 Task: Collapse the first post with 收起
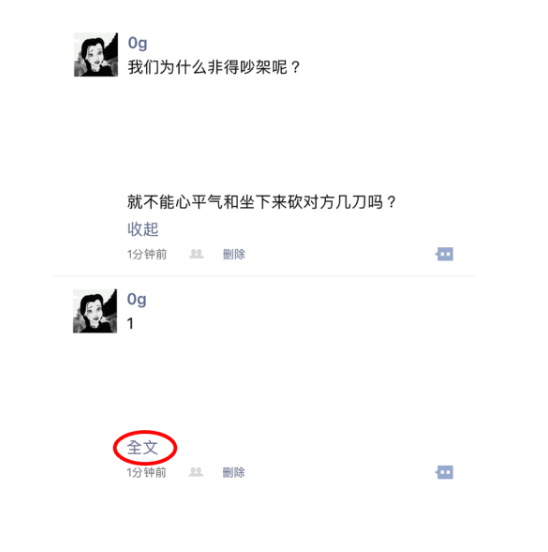143,230
